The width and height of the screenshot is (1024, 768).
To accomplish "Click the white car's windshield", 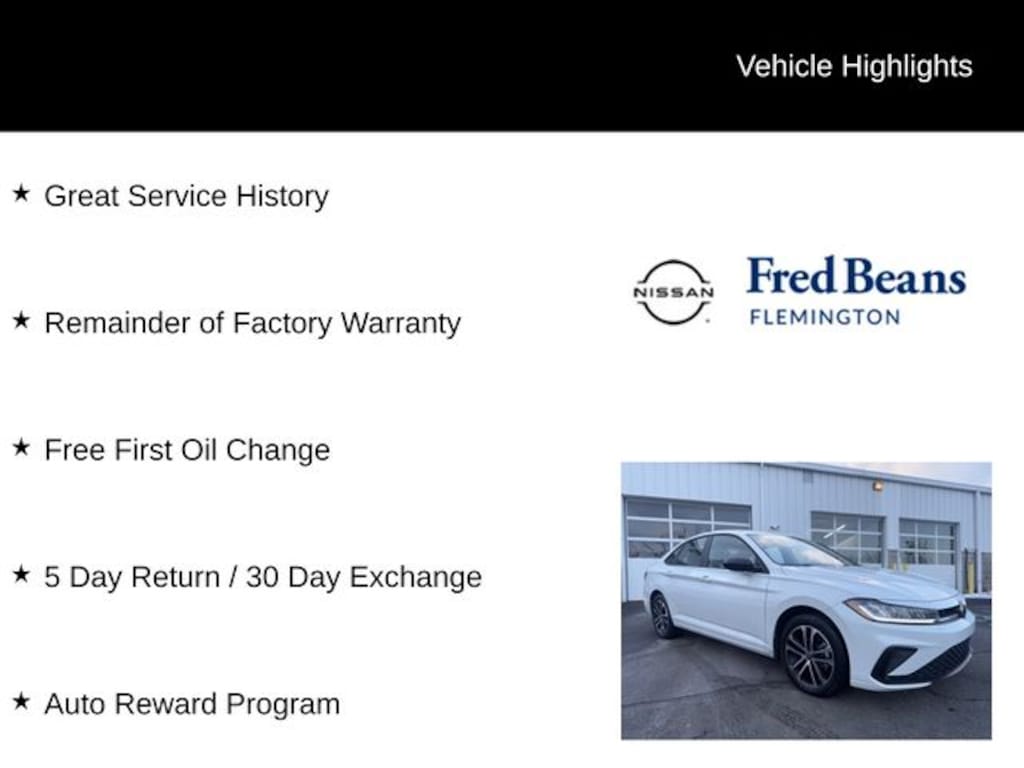I will coord(795,549).
